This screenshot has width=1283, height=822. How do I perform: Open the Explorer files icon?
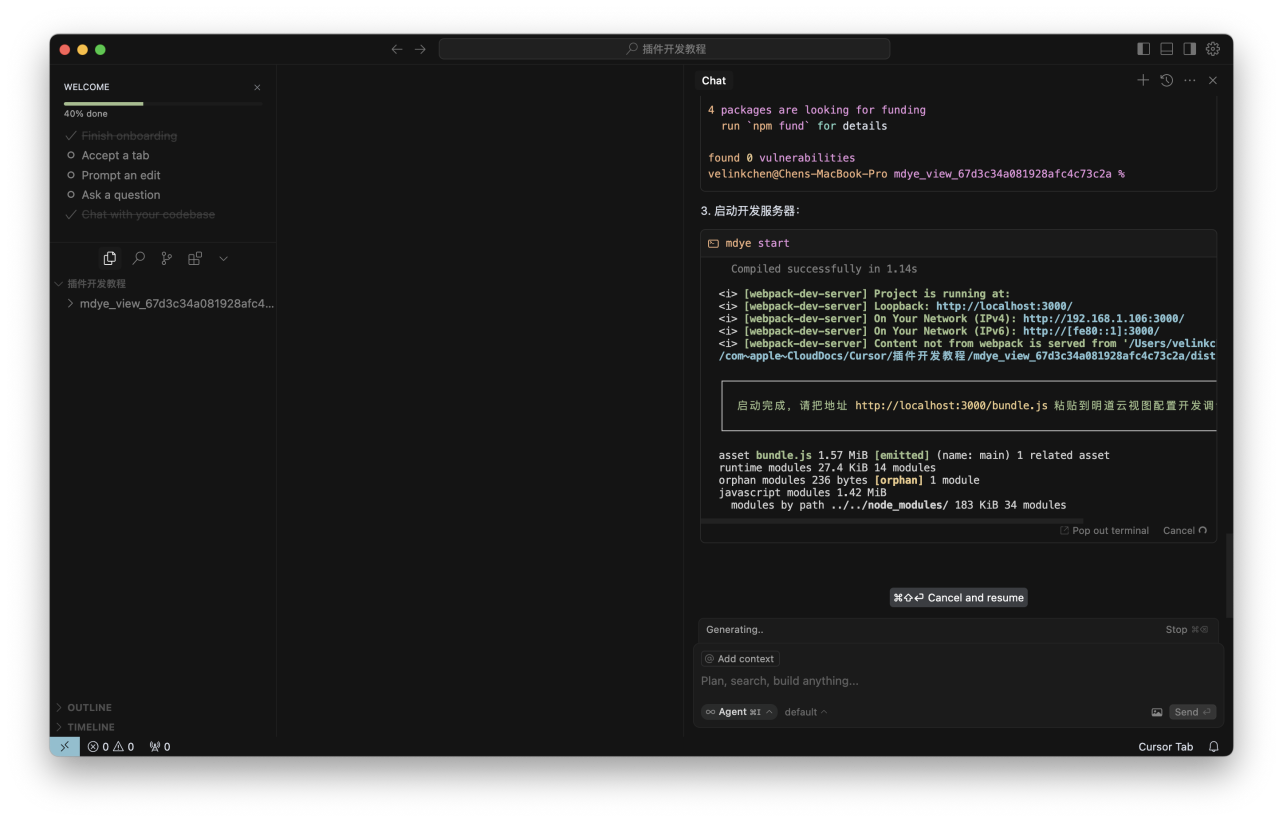pos(110,258)
